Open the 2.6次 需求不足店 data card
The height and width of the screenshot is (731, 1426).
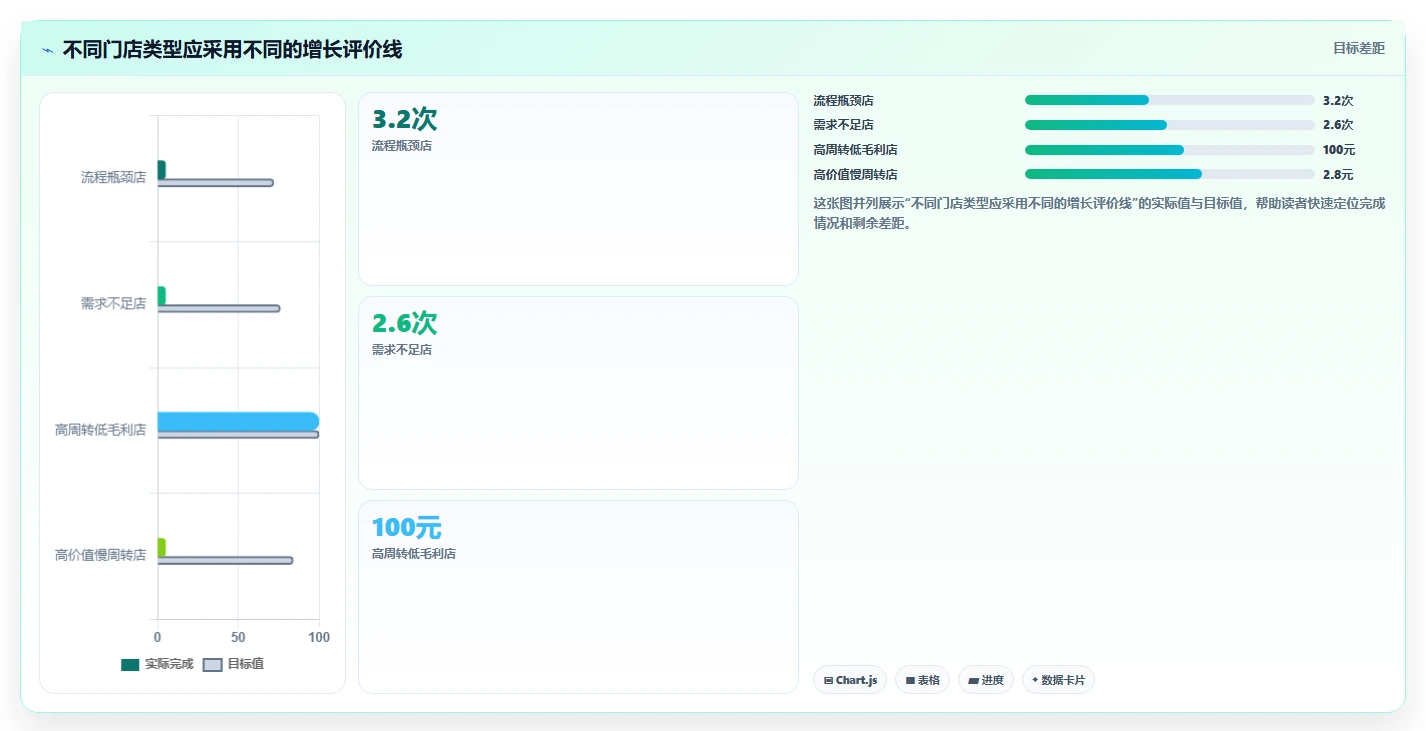tap(578, 393)
